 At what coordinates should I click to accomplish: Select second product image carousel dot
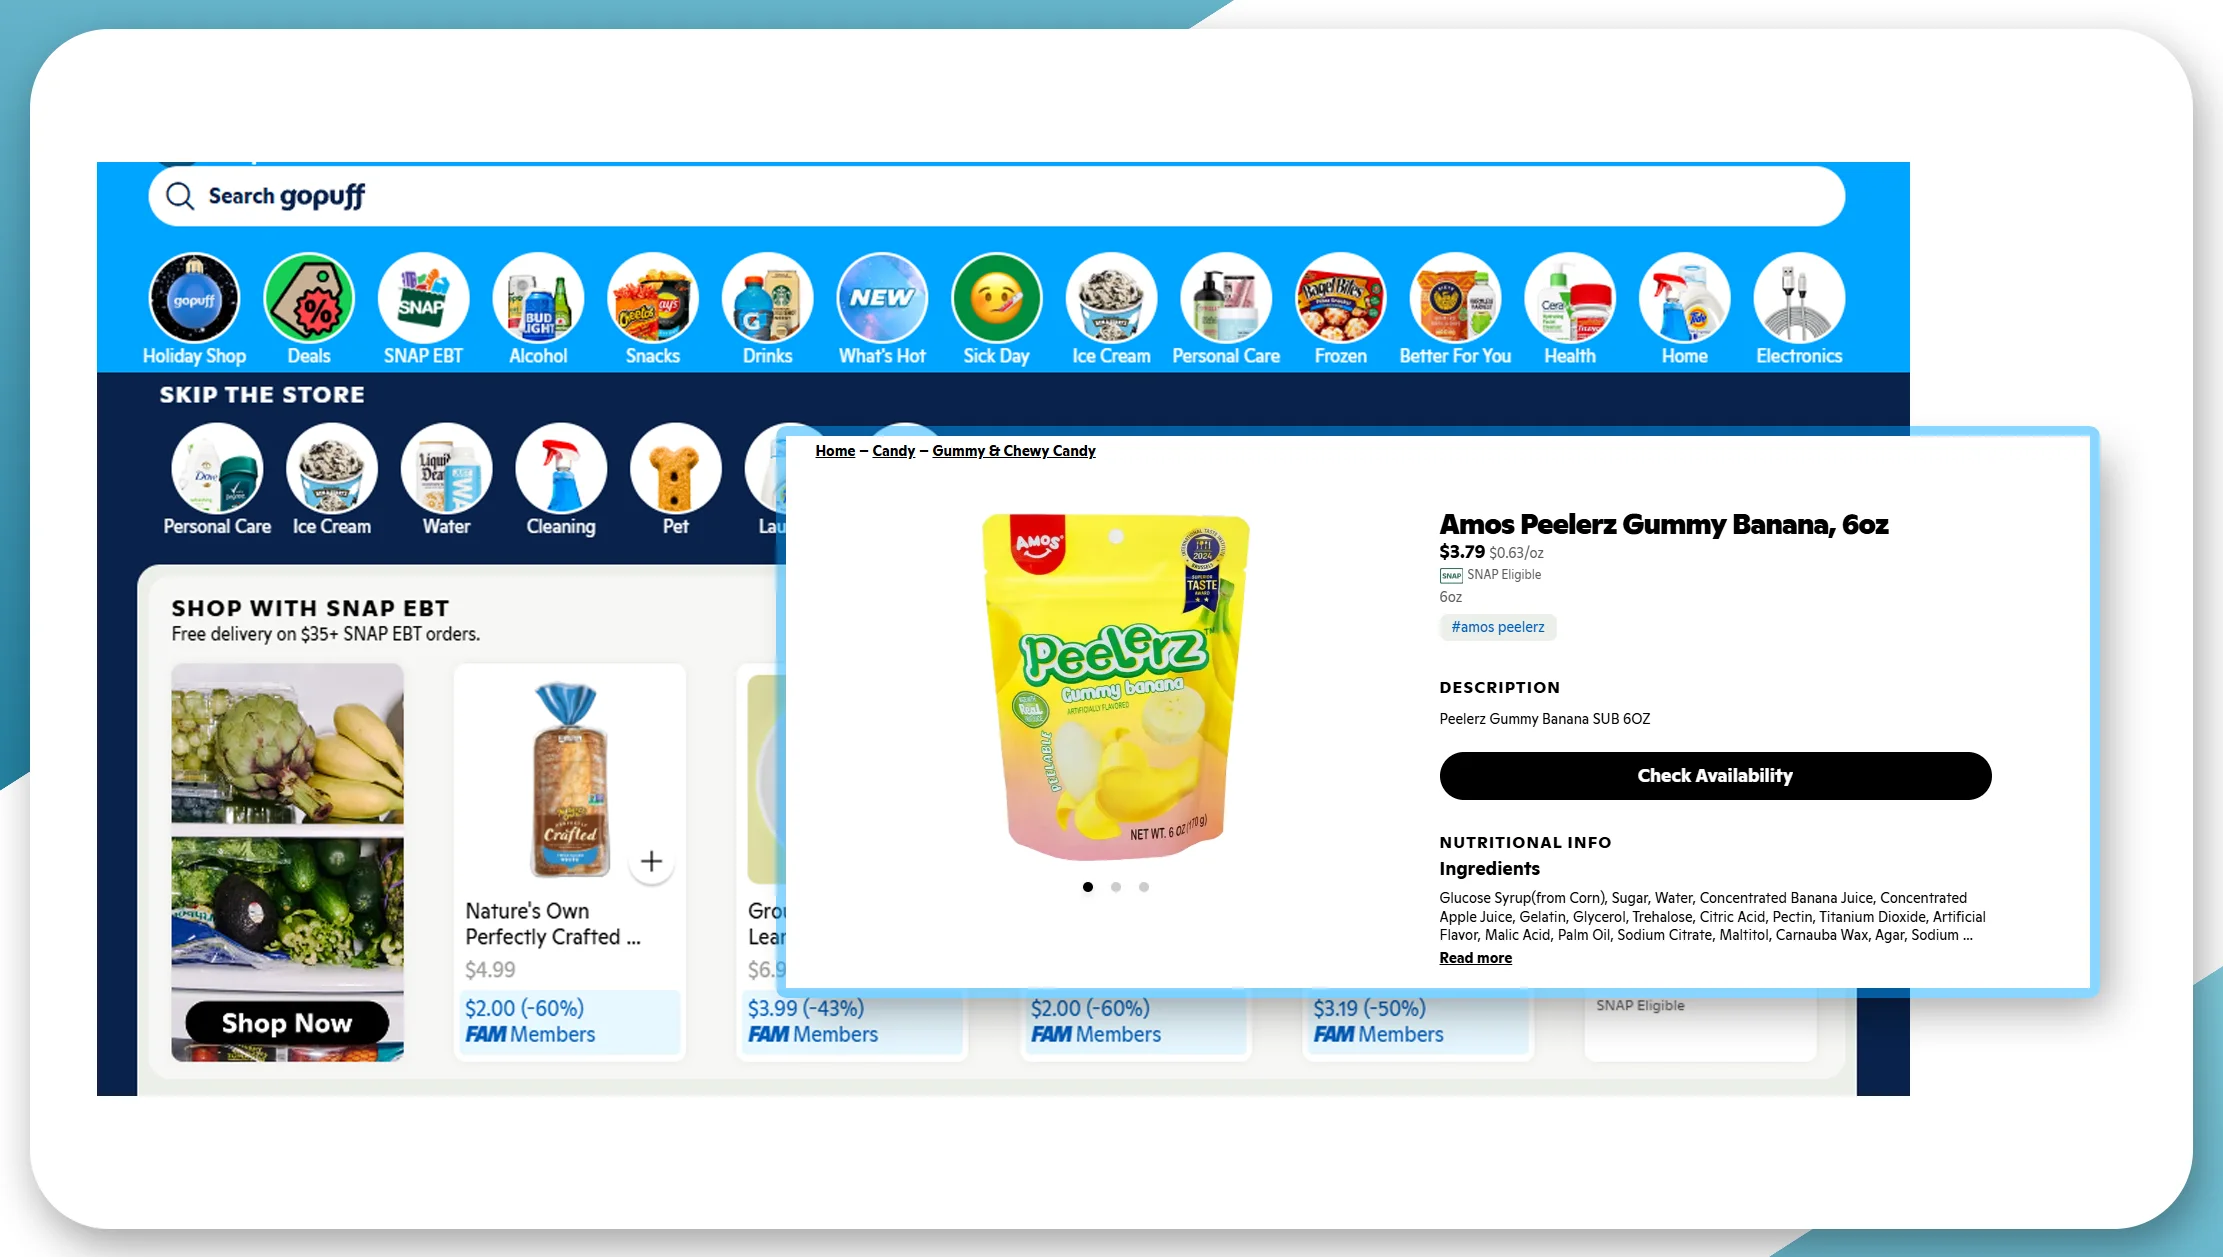pyautogui.click(x=1116, y=887)
